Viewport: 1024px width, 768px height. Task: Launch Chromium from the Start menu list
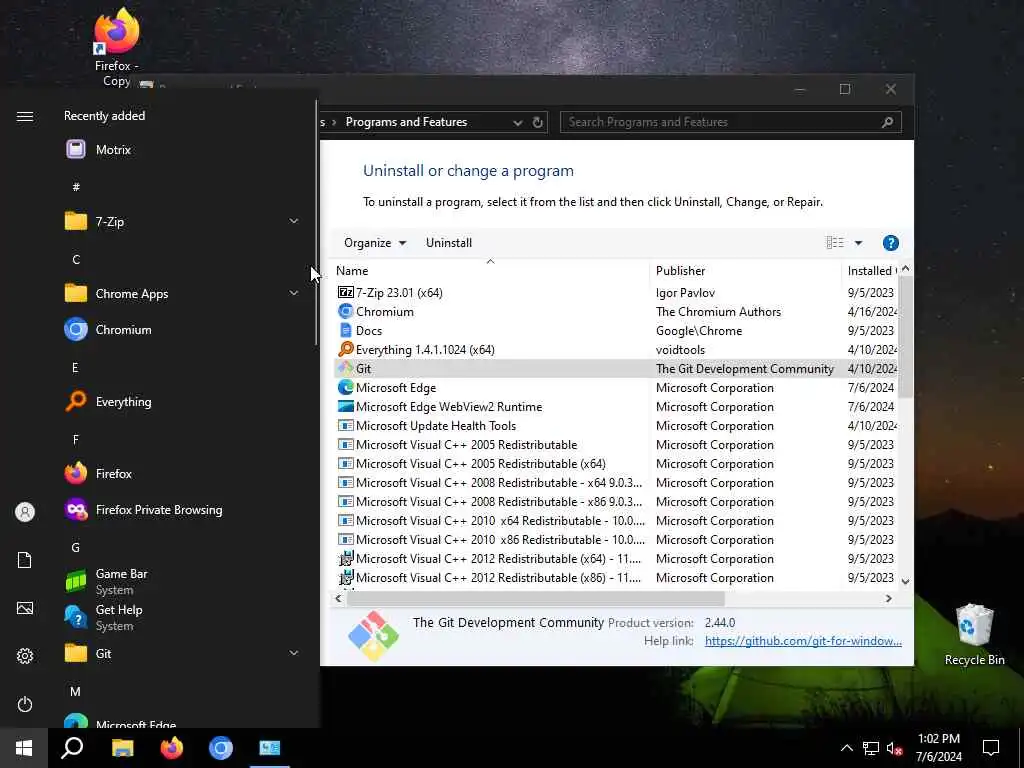[180, 330]
